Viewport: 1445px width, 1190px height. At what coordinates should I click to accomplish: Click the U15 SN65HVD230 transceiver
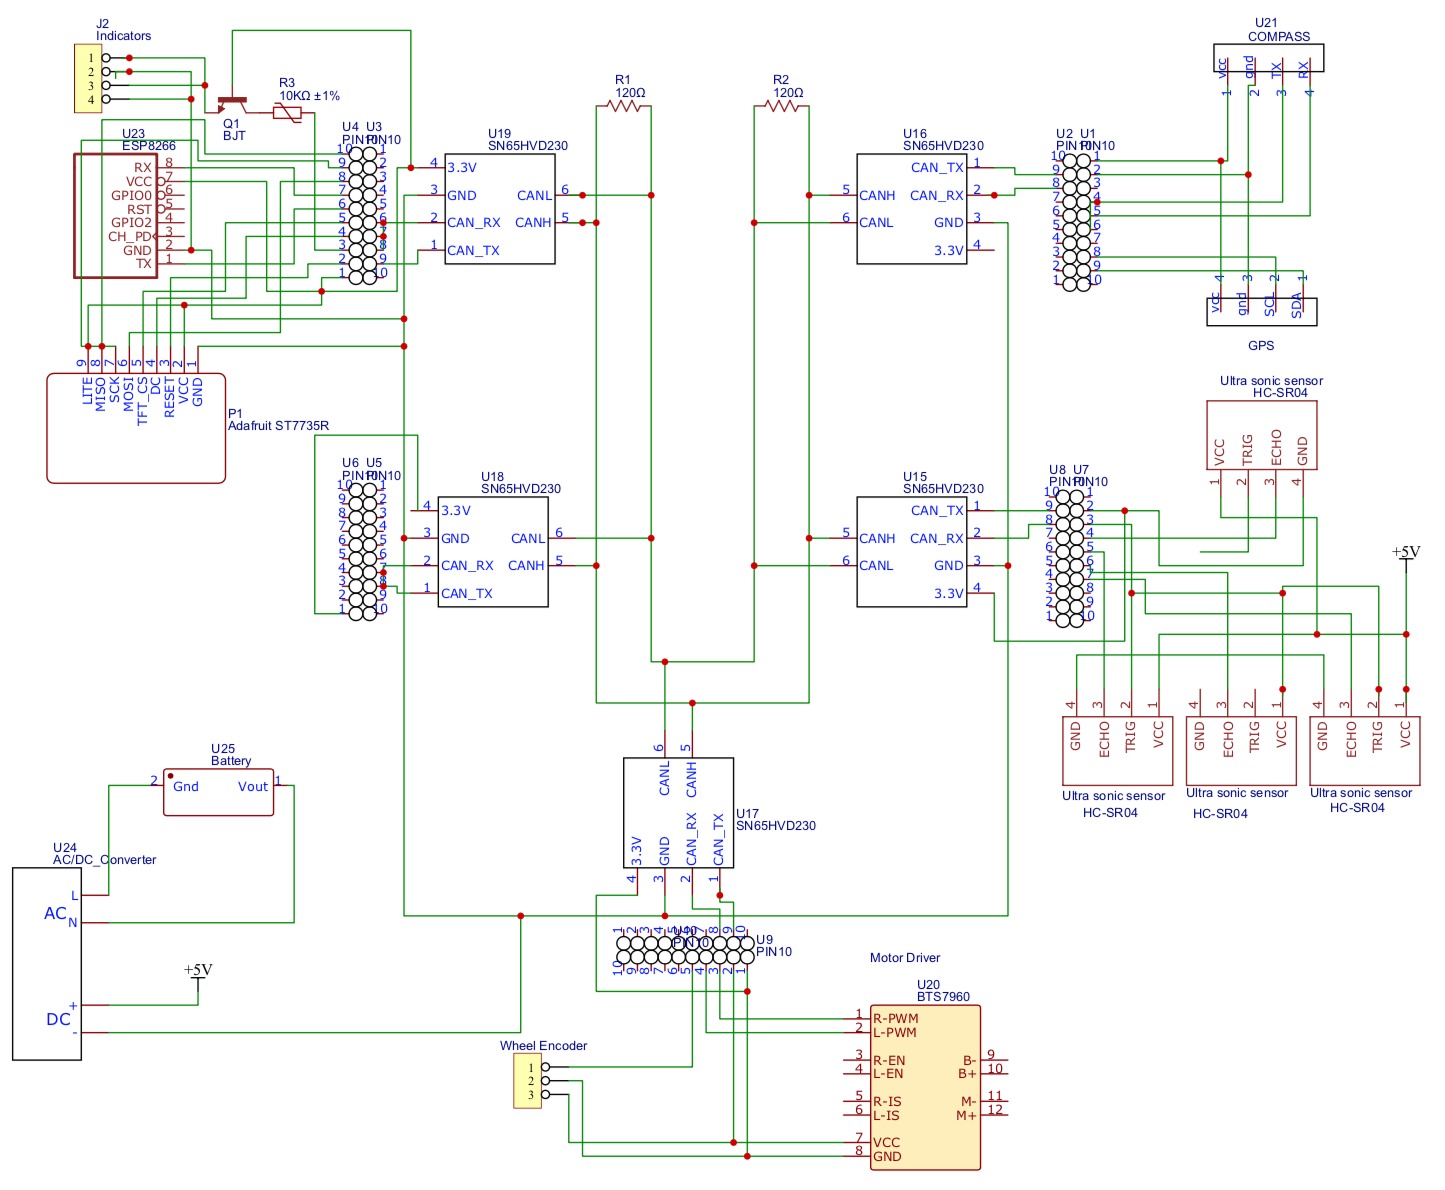[x=912, y=552]
